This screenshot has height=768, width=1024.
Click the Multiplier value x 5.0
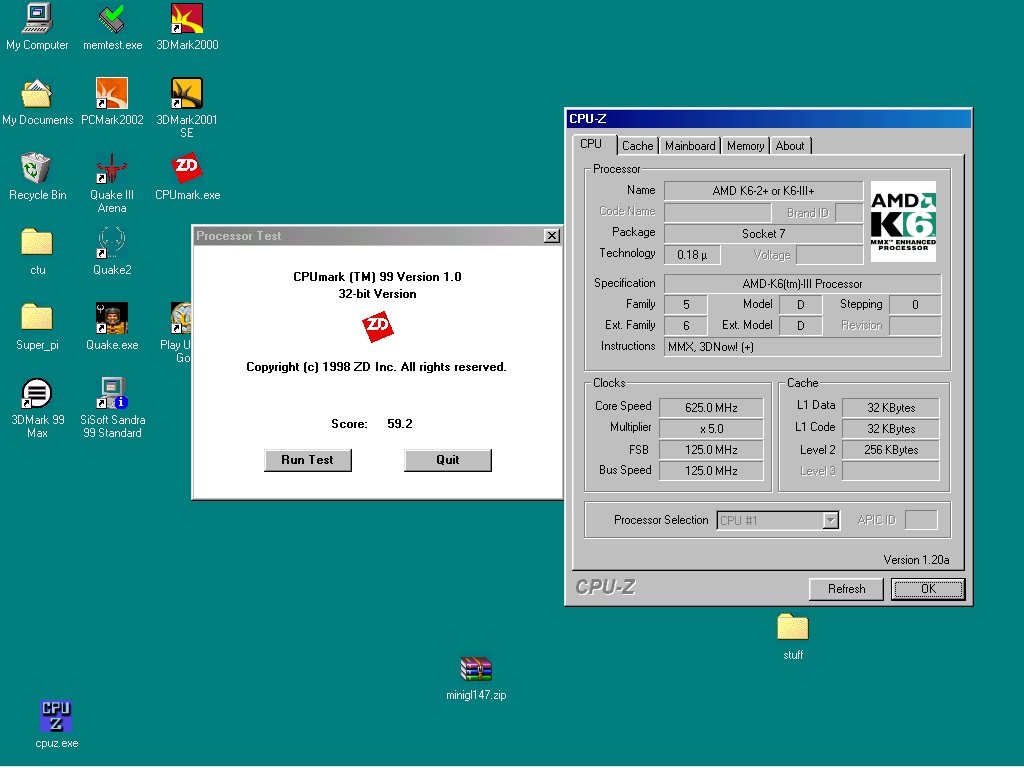click(x=711, y=428)
